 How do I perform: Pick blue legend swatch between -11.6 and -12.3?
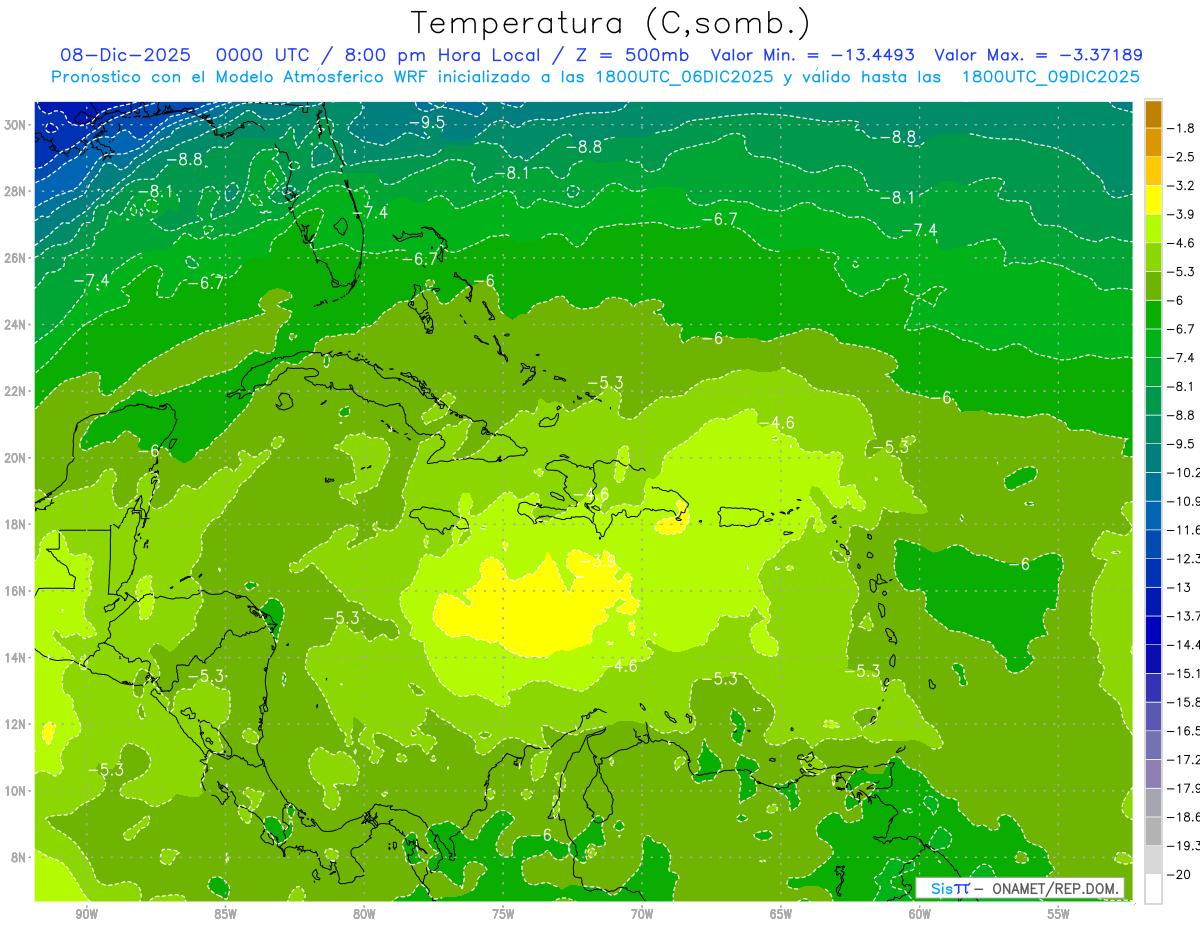[1153, 544]
